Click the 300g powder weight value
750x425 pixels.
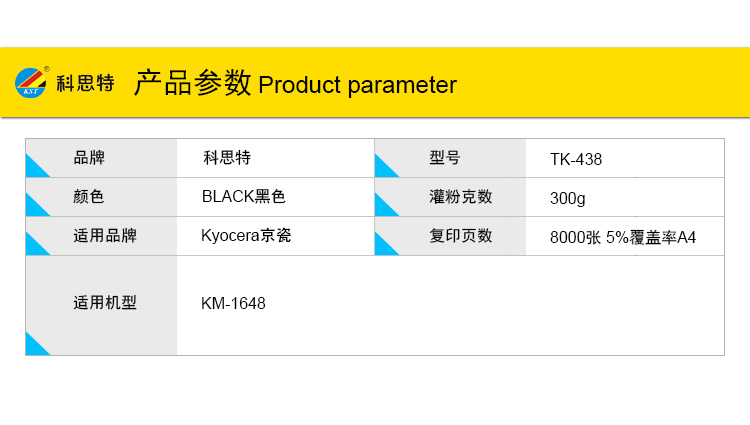567,198
